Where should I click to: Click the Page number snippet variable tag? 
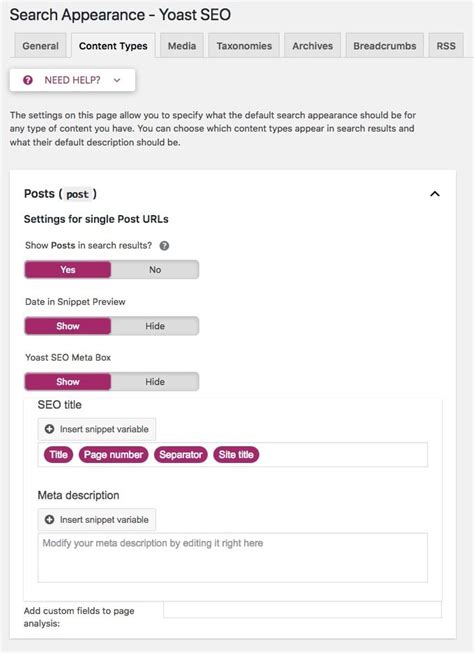[x=113, y=454]
